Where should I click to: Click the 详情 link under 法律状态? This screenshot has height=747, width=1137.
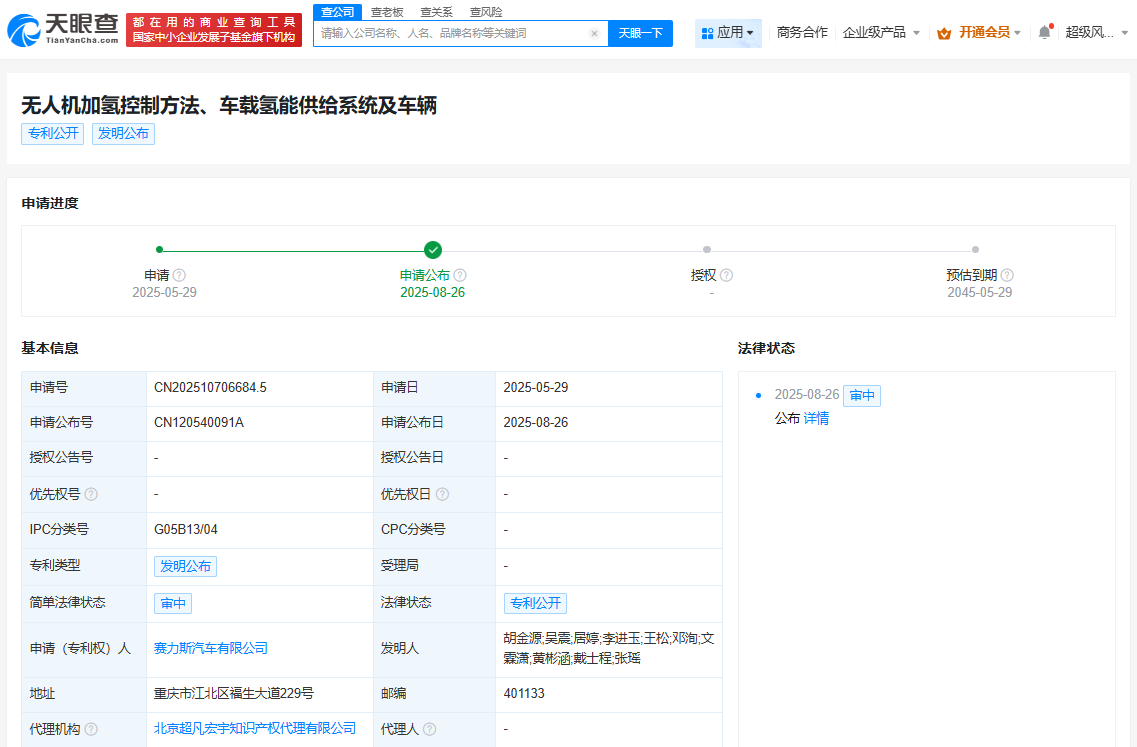814,417
